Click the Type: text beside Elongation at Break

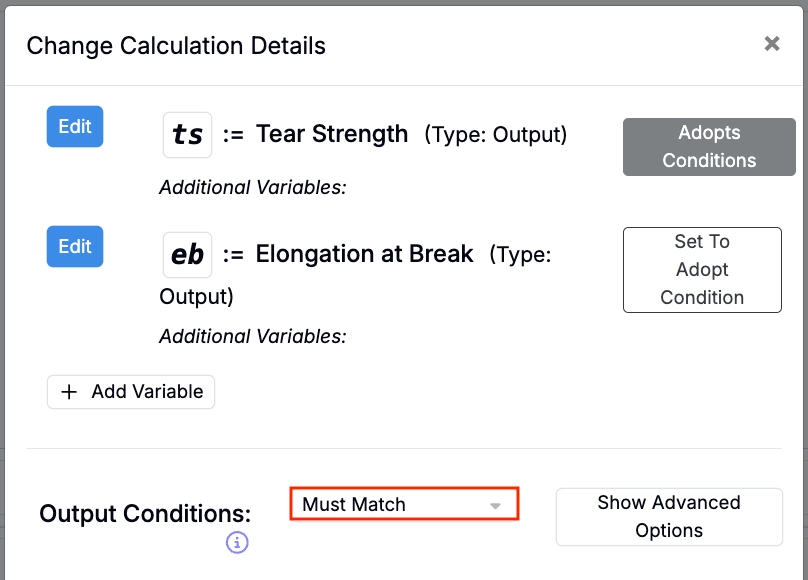(x=520, y=255)
